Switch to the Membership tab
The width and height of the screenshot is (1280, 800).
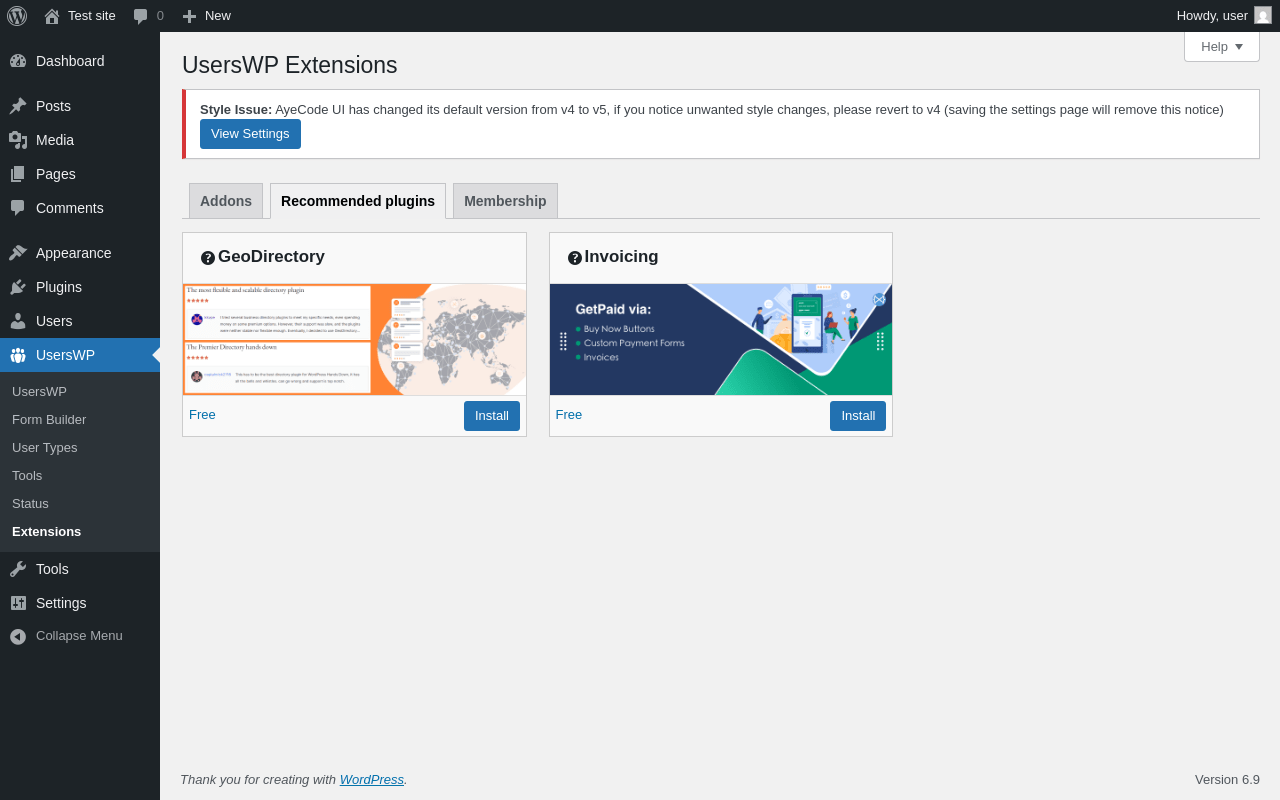(x=505, y=201)
